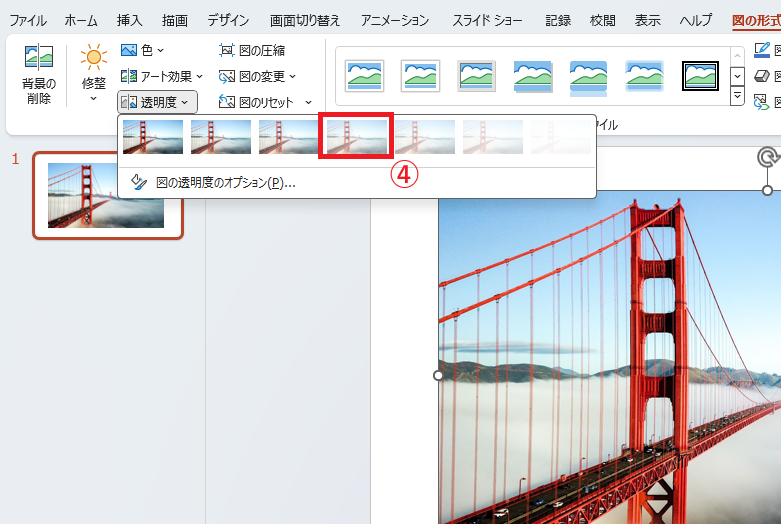The height and width of the screenshot is (524, 781).
Task: Switch to the 校閲 tab
Action: pos(603,20)
